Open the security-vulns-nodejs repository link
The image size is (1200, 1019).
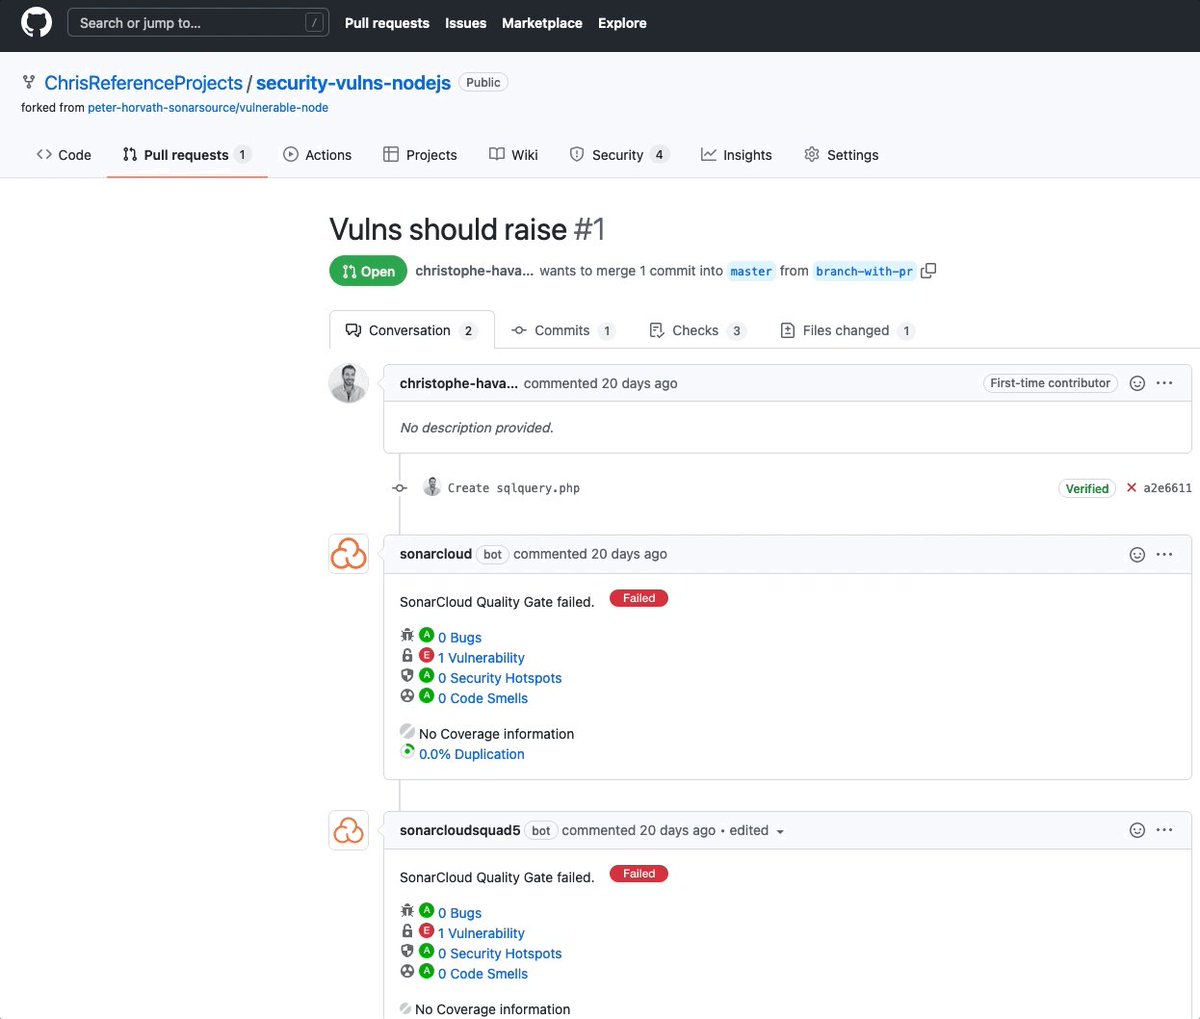(x=353, y=83)
